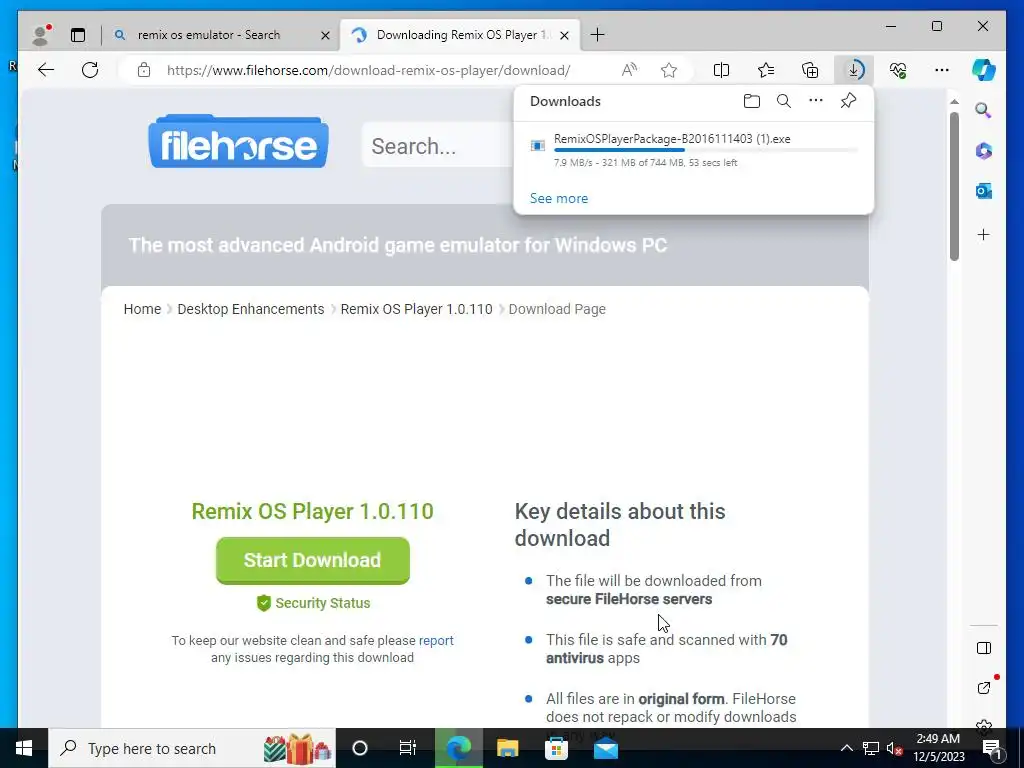
Task: Open File Explorer from taskbar
Action: [x=507, y=748]
